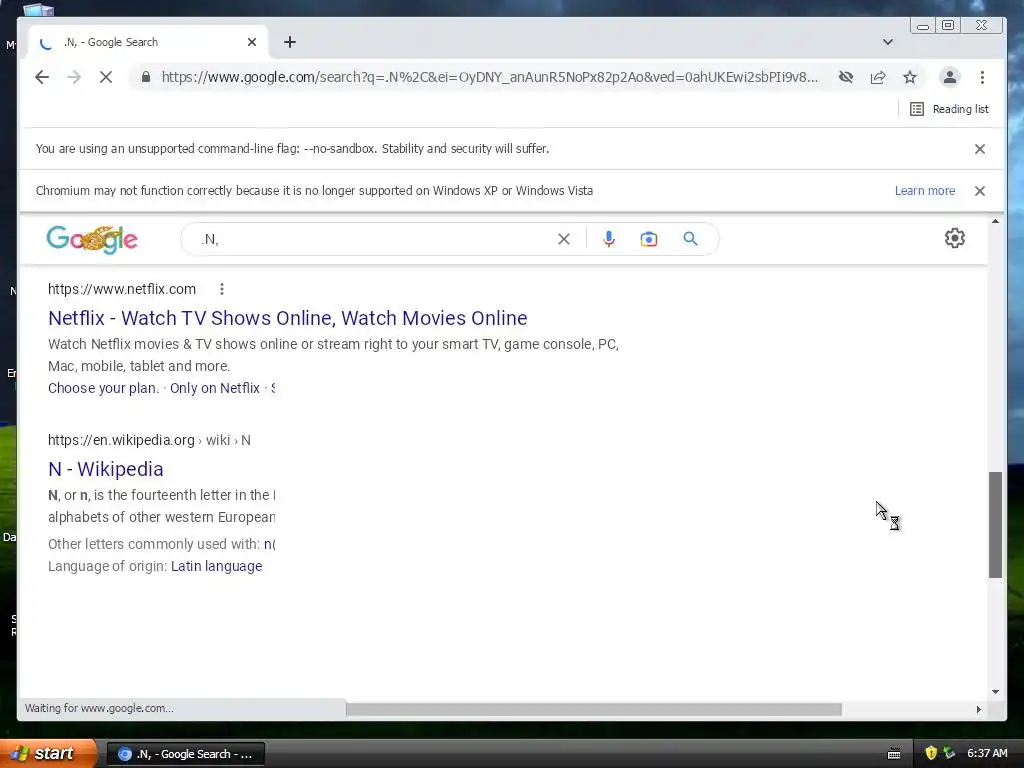Click the horizontal scrollbar thumb
Image resolution: width=1024 pixels, height=768 pixels.
click(594, 709)
